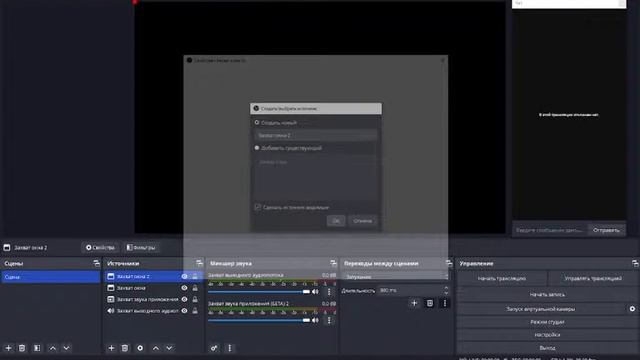Screen dimensions: 640x360
Task: Lock the Захват окна source
Action: pyautogui.click(x=195, y=288)
